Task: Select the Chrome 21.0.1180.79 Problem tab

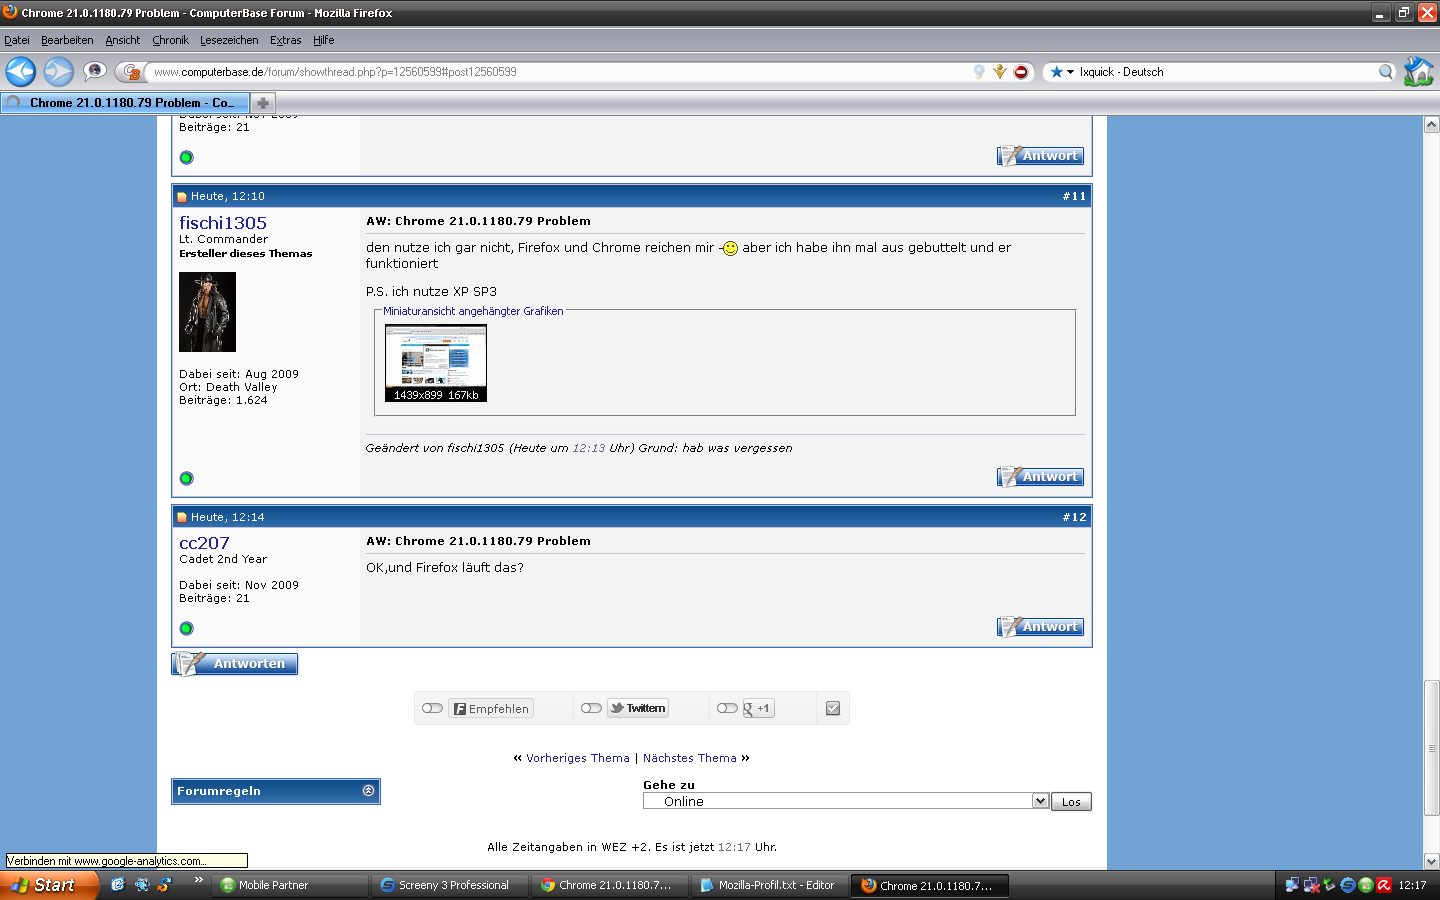Action: coord(124,103)
